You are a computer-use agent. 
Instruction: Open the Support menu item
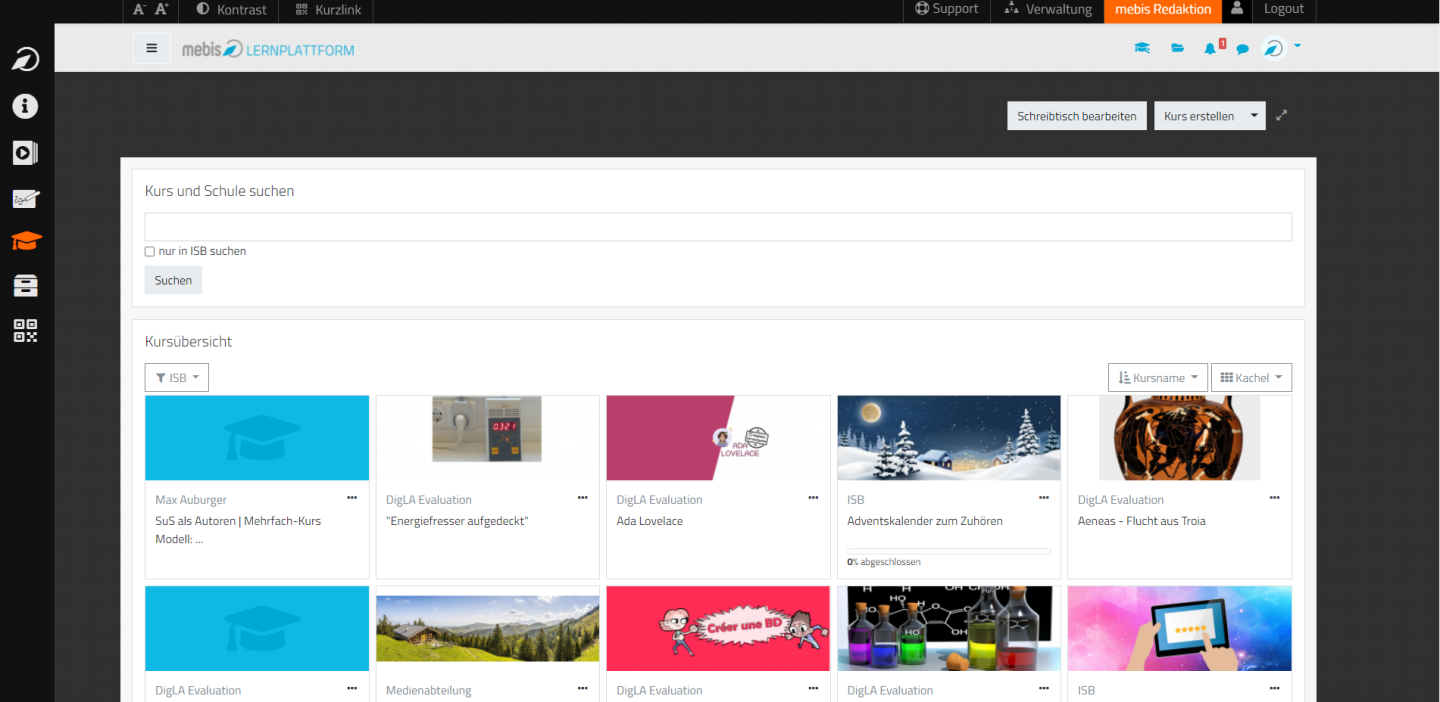point(947,10)
